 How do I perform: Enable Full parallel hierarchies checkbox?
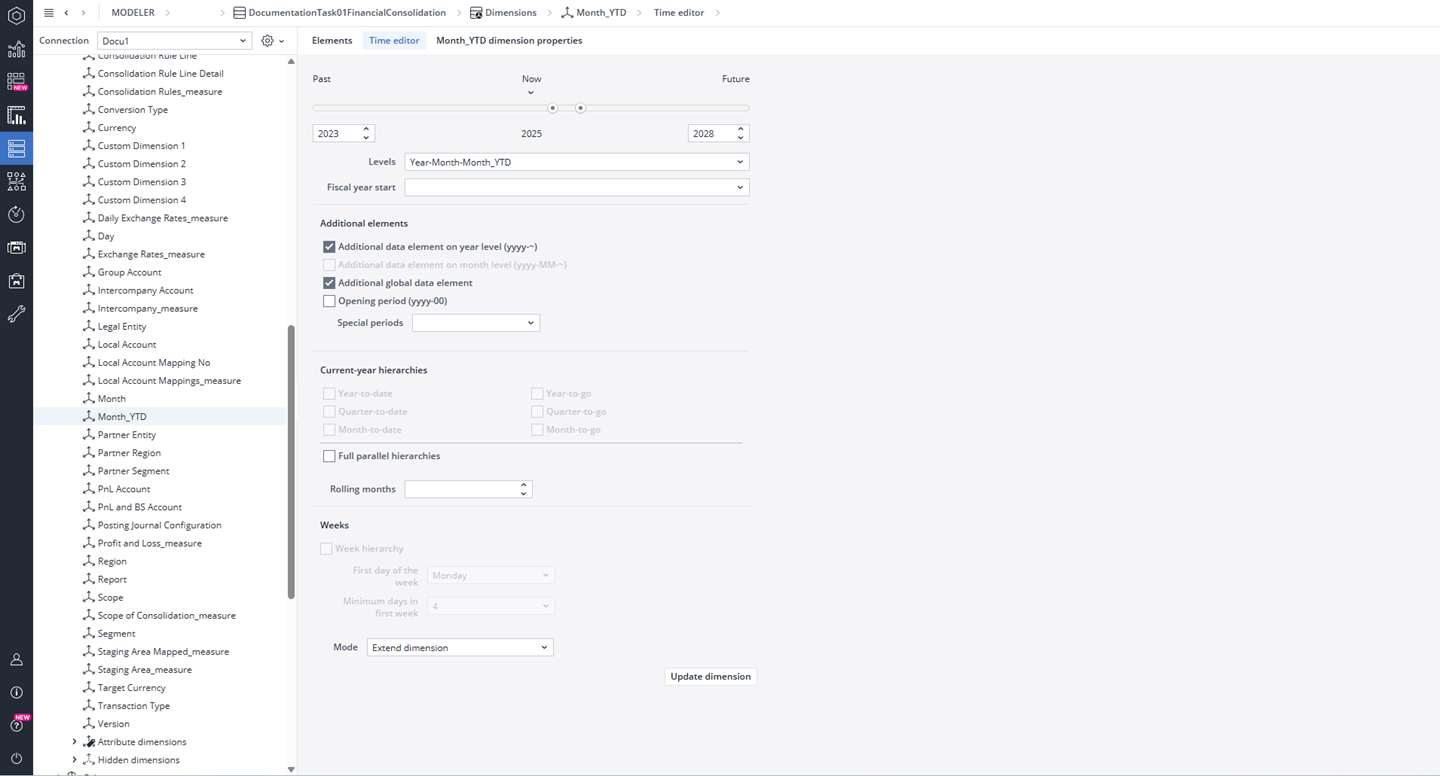[x=329, y=456]
